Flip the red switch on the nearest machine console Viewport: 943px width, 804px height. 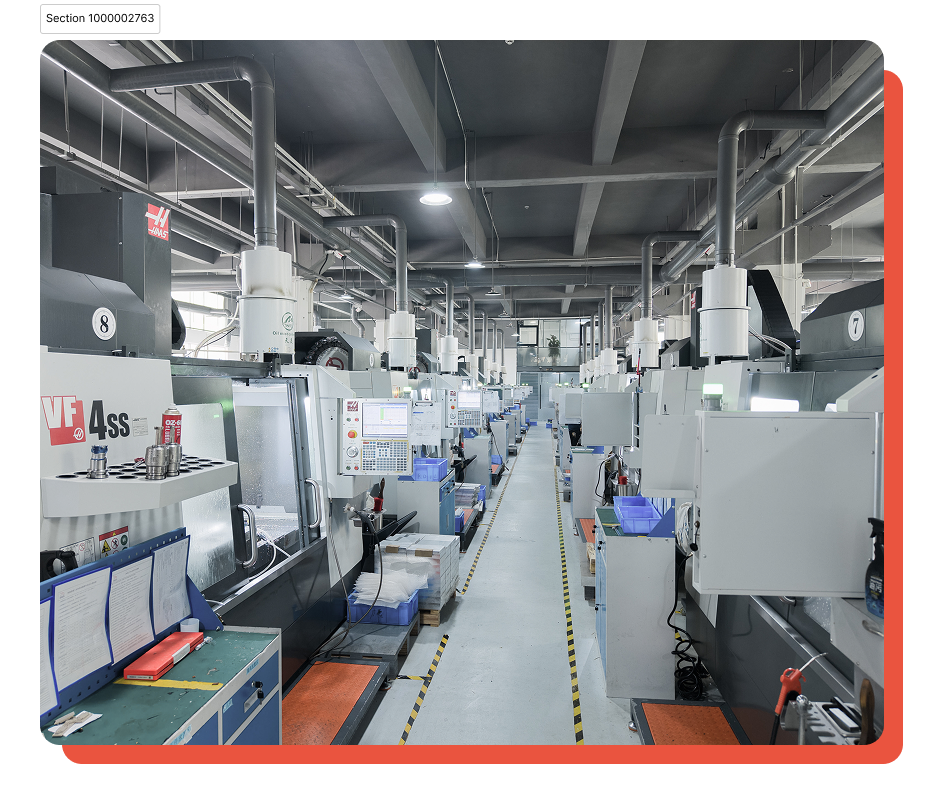pyautogui.click(x=356, y=419)
